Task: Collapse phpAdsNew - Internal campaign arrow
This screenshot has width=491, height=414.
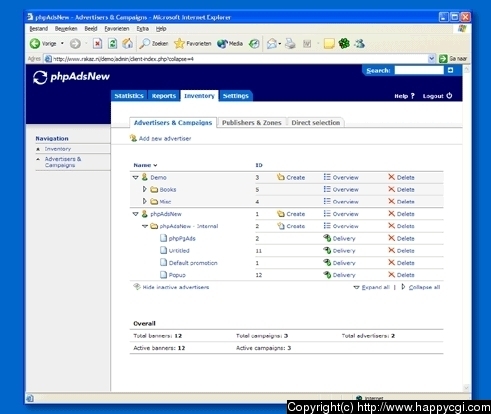Action: 145,226
